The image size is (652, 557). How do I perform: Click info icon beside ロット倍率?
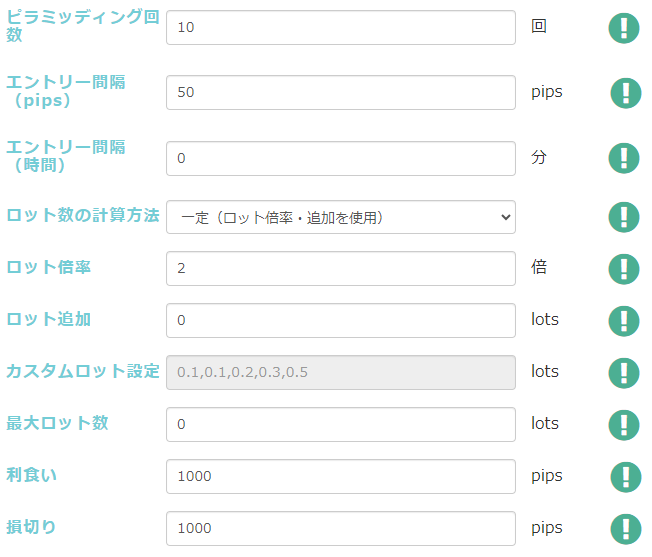624,268
